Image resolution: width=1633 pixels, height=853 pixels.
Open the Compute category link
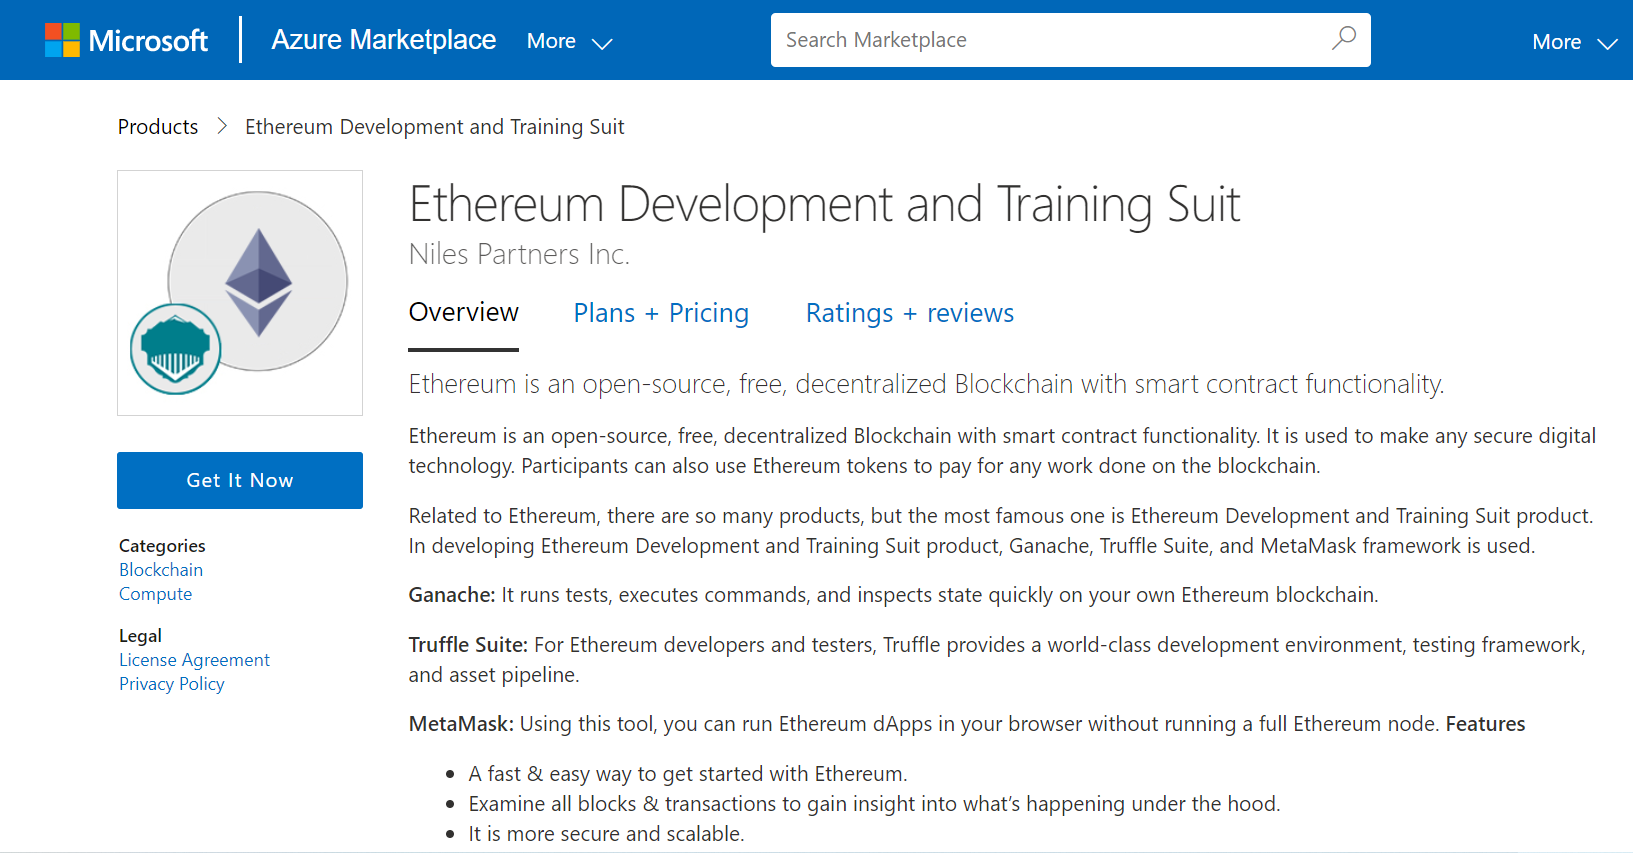click(x=155, y=594)
